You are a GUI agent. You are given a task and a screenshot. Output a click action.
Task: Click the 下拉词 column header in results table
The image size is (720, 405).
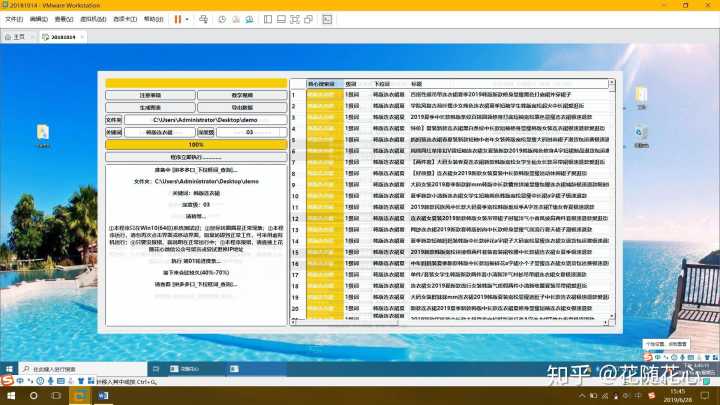(x=381, y=84)
